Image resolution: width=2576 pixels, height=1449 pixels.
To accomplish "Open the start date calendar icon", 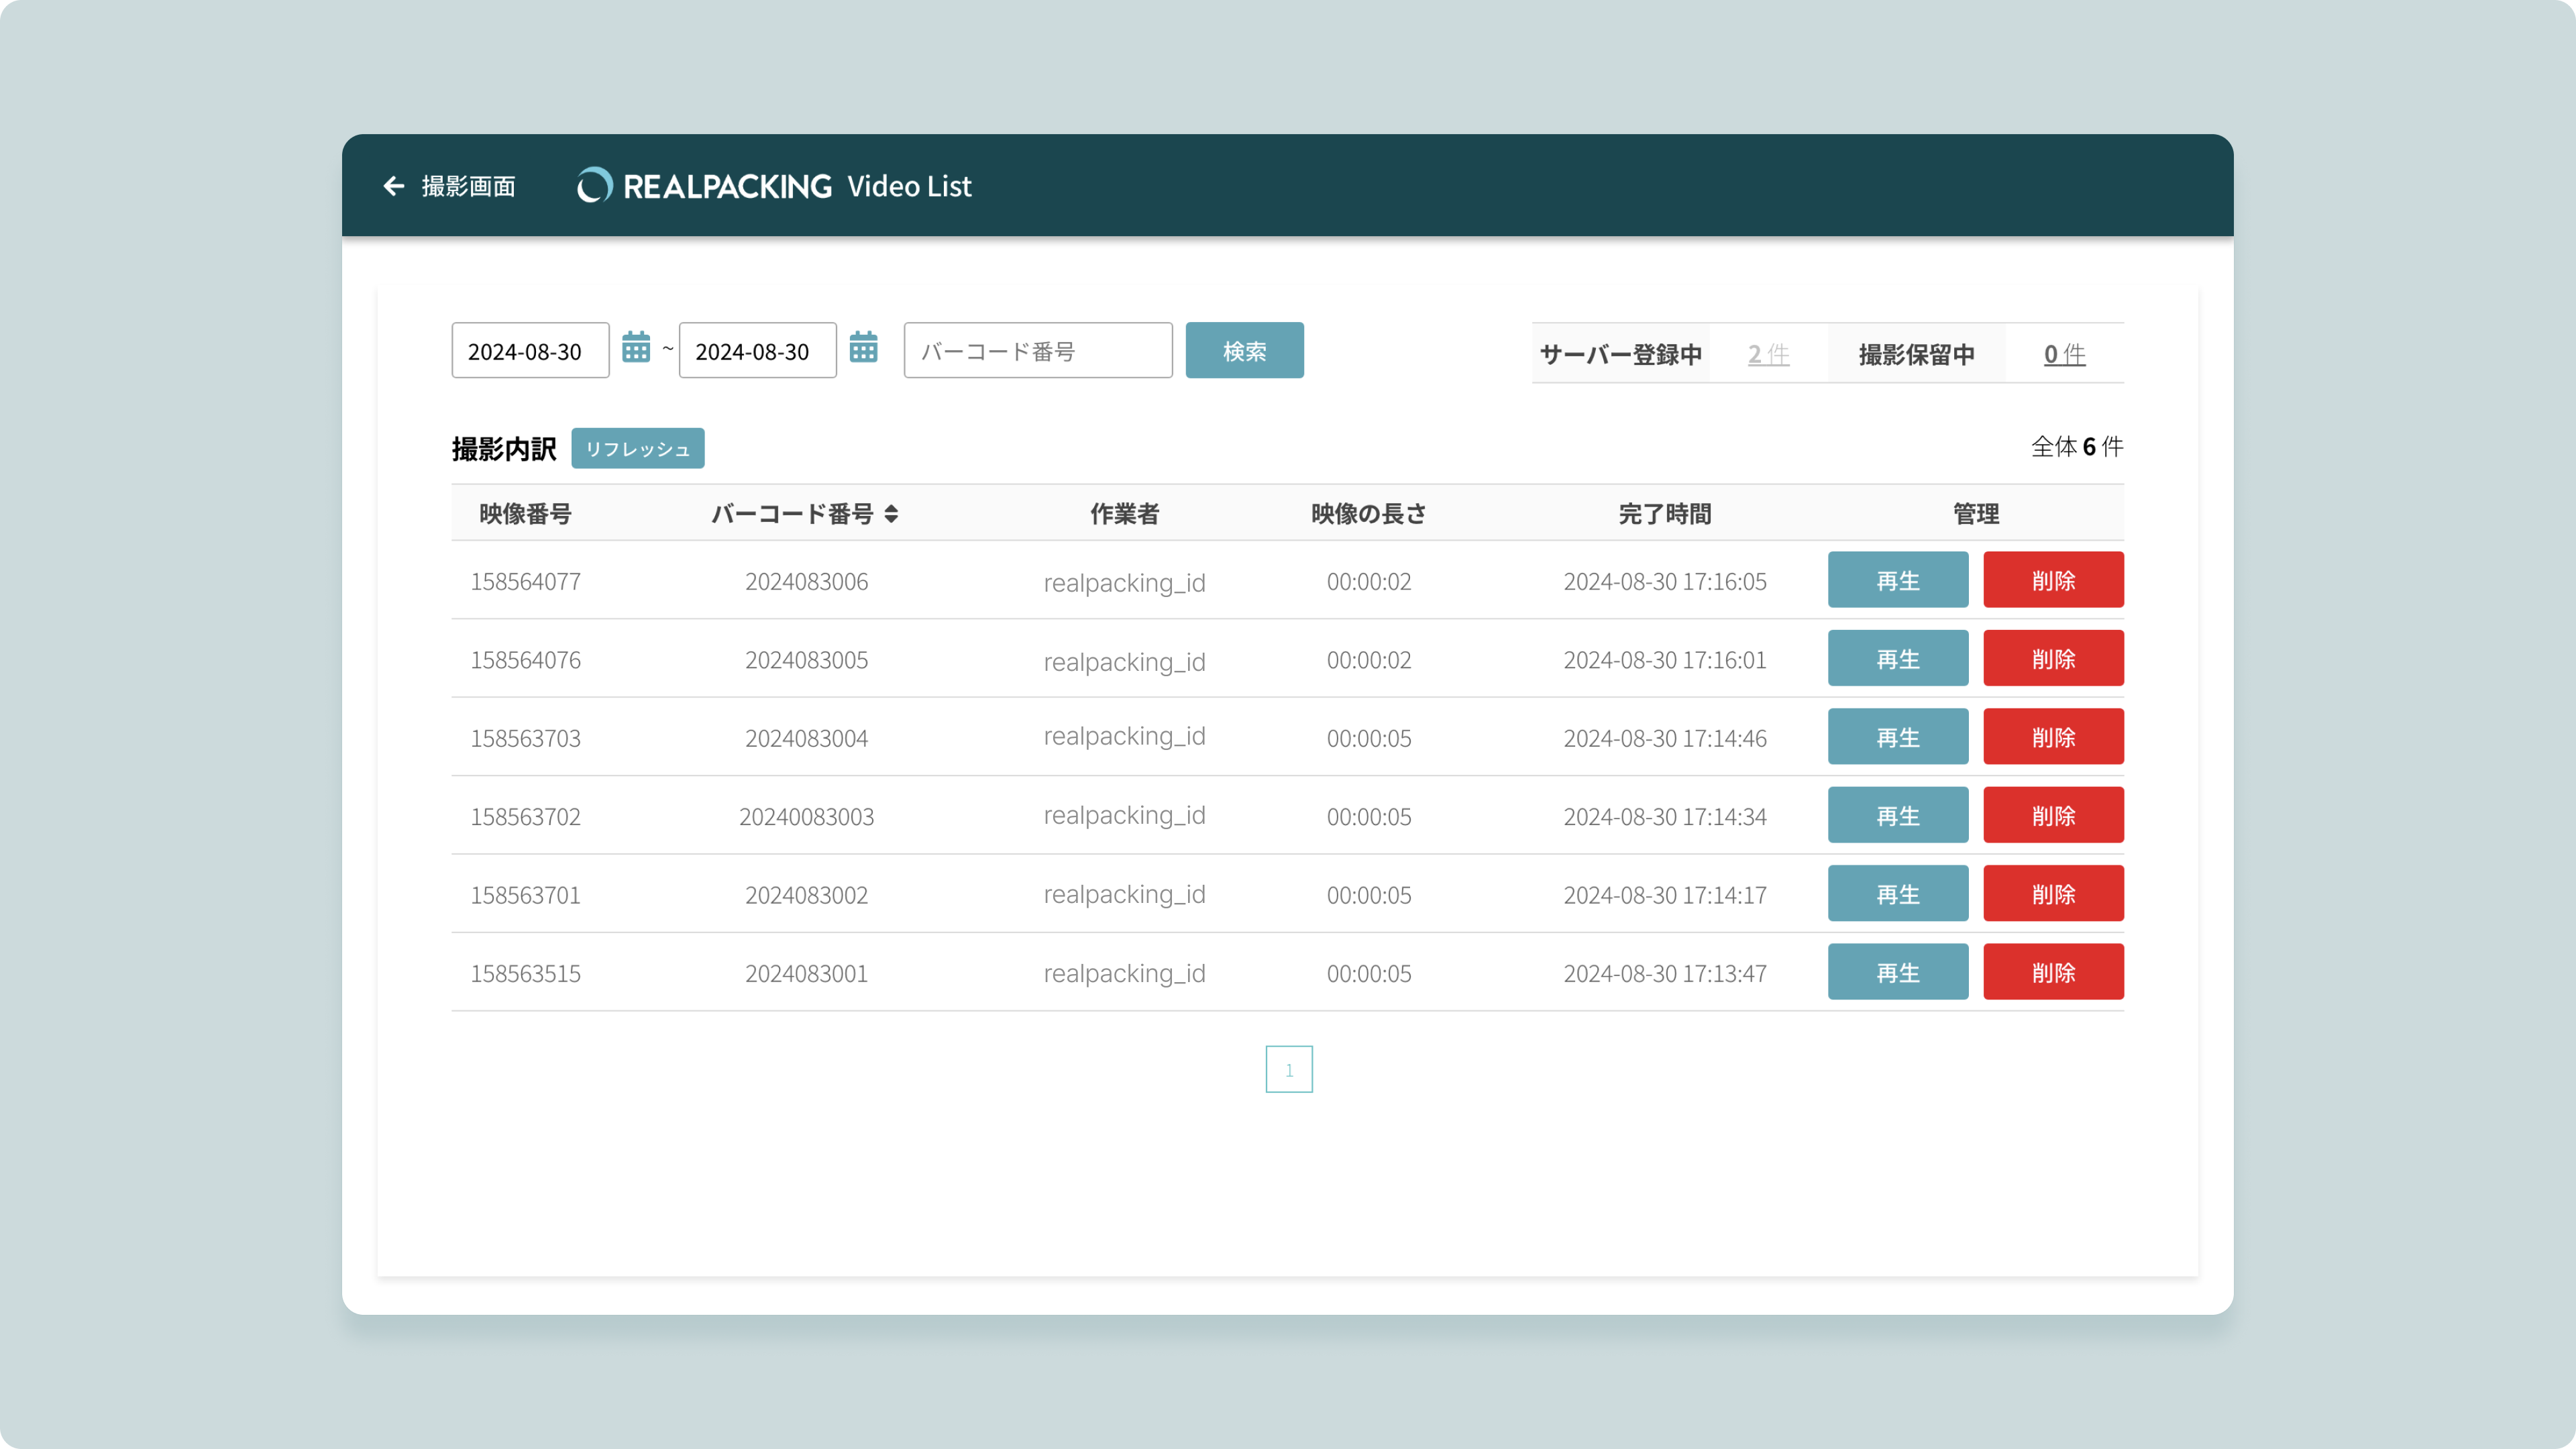I will [x=636, y=348].
